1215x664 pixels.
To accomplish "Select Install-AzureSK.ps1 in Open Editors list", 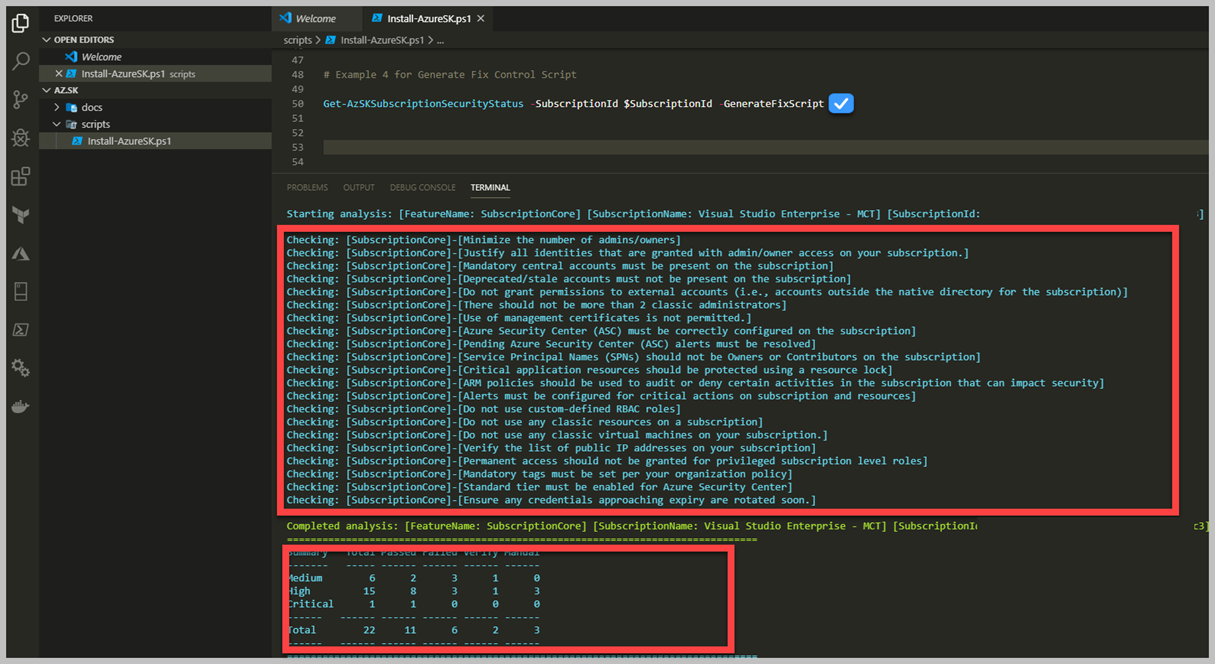I will click(155, 74).
